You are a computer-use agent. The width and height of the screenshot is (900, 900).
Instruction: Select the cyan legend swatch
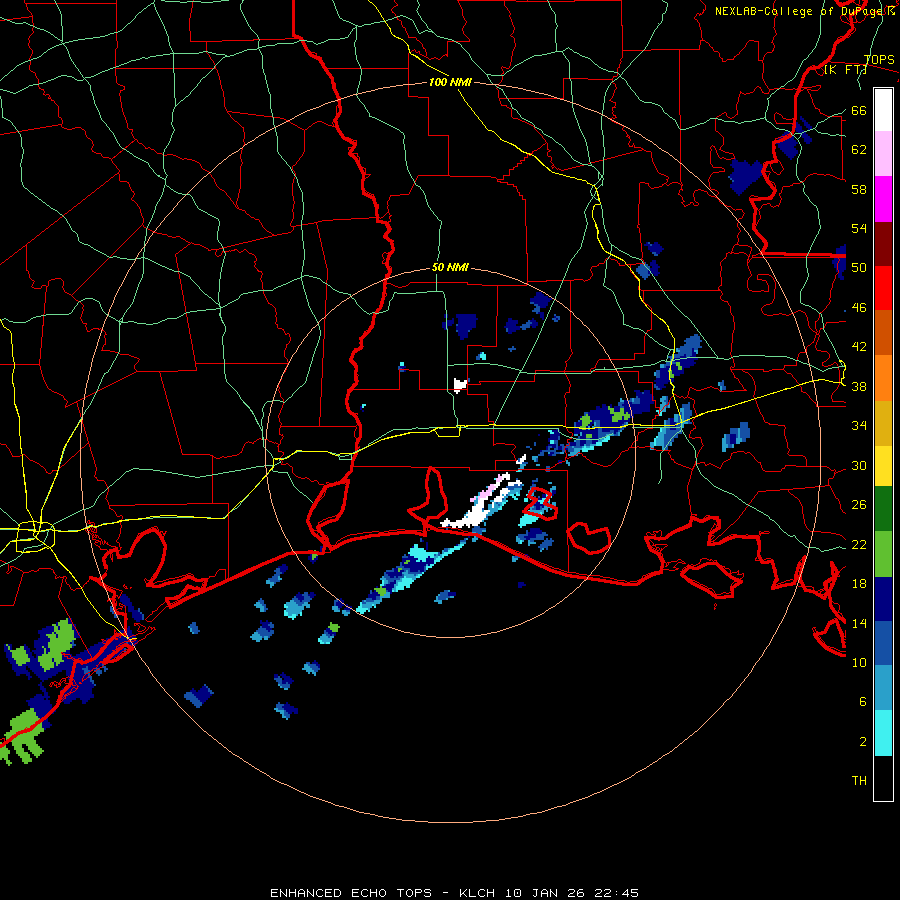click(x=883, y=733)
